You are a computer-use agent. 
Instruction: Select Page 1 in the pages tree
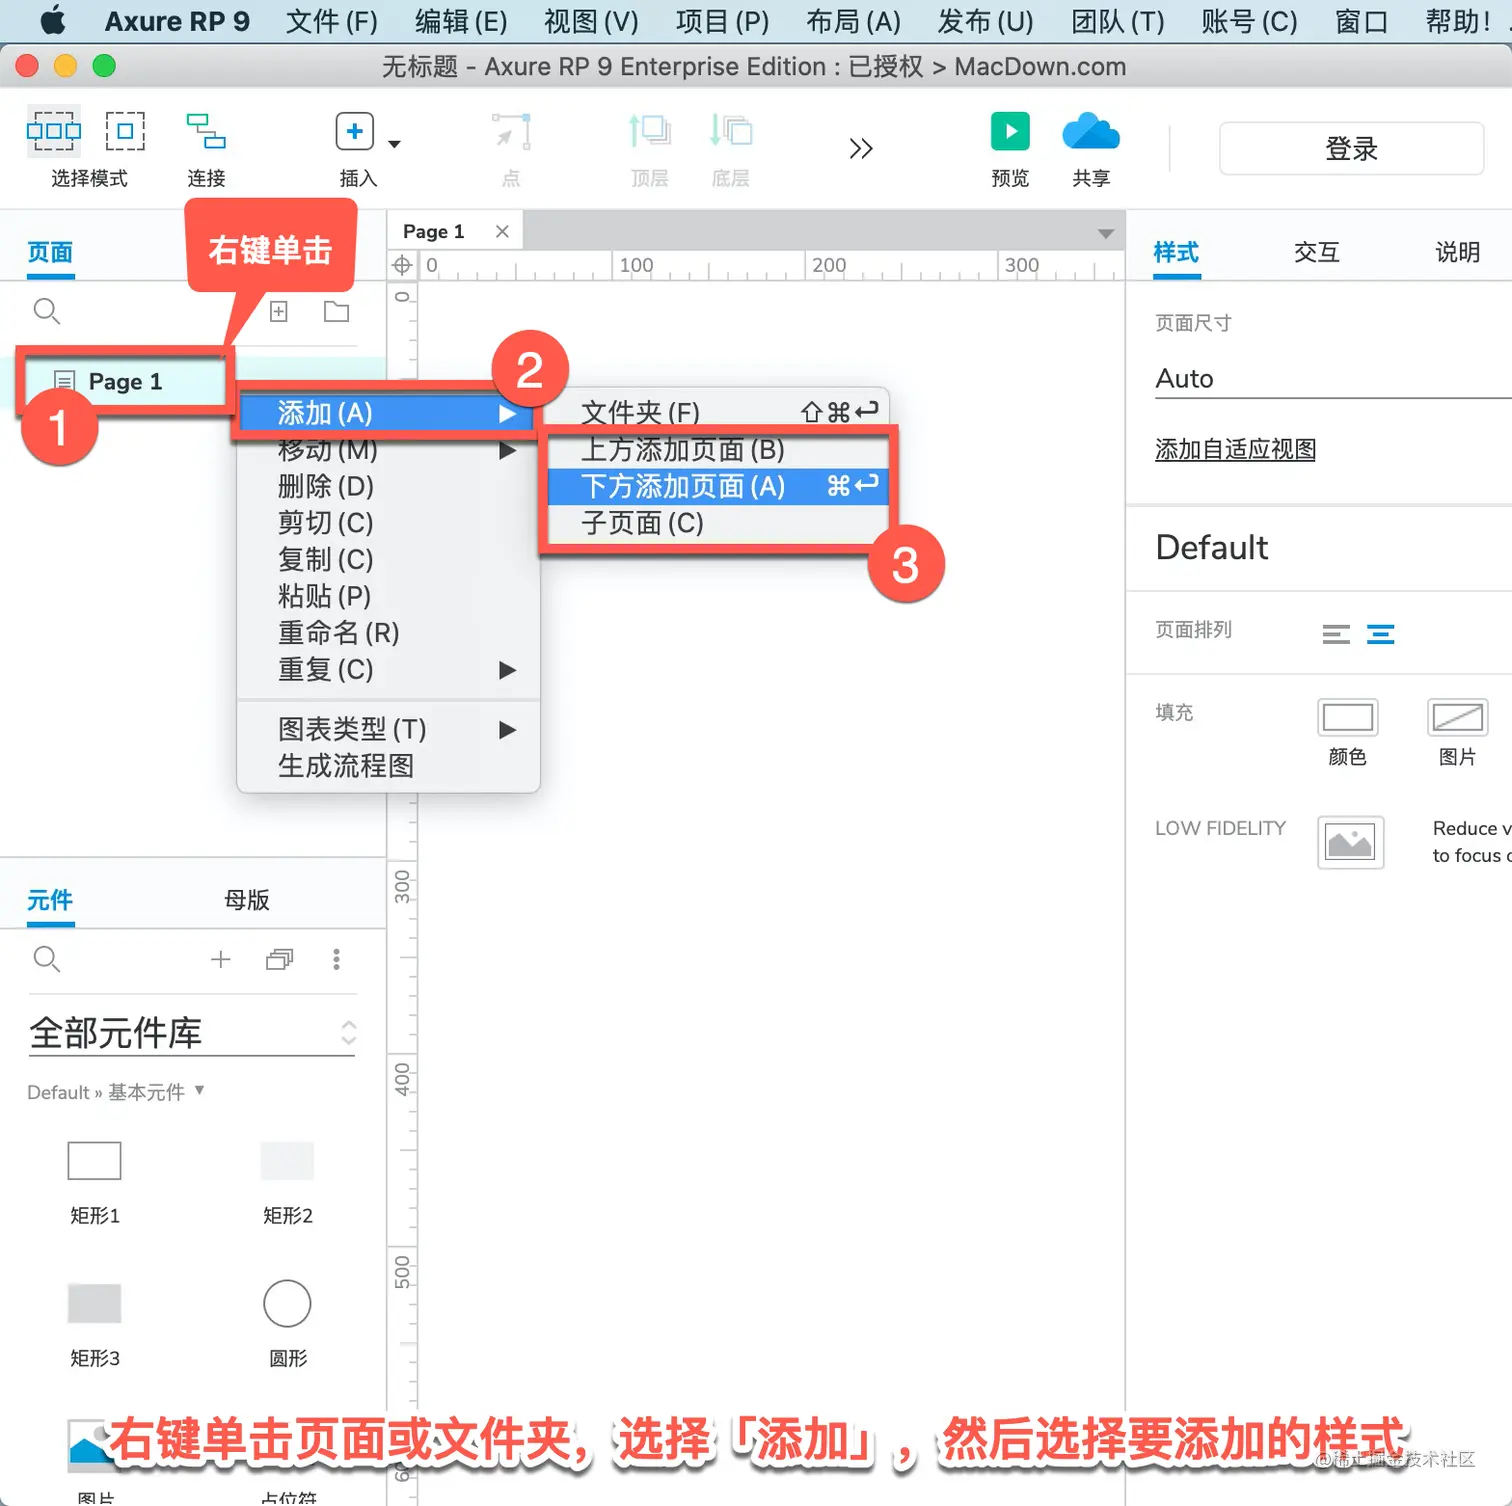coord(125,381)
